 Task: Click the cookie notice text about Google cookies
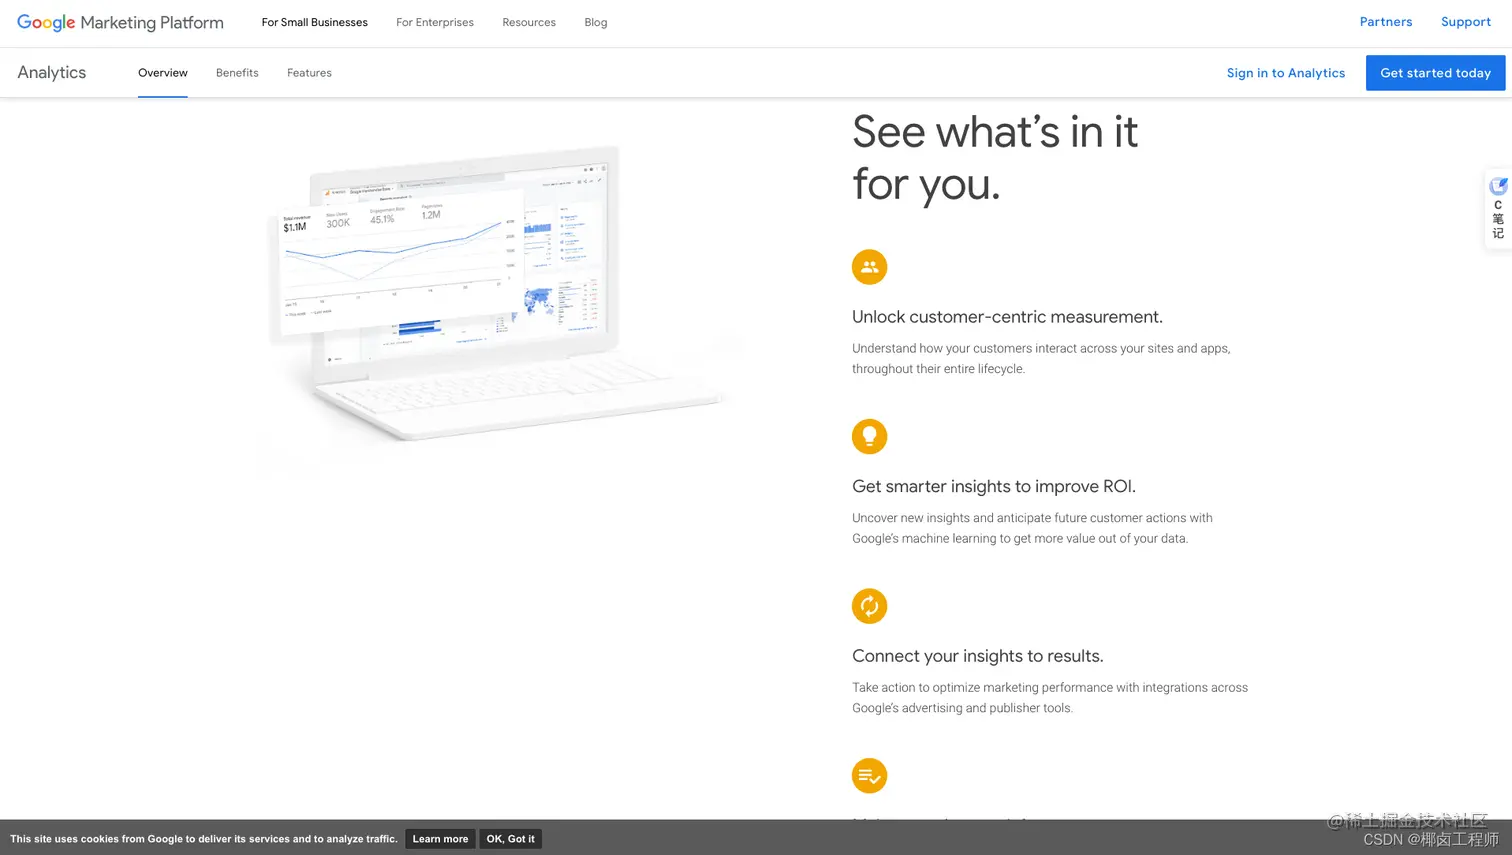(204, 839)
